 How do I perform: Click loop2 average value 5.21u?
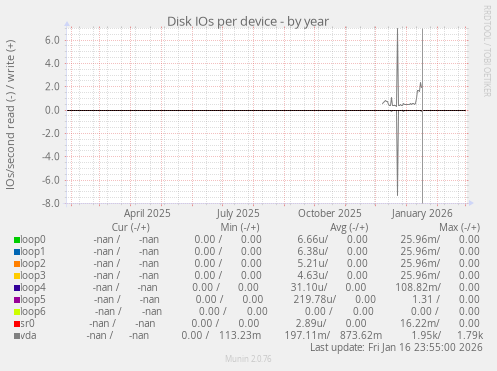[313, 263]
